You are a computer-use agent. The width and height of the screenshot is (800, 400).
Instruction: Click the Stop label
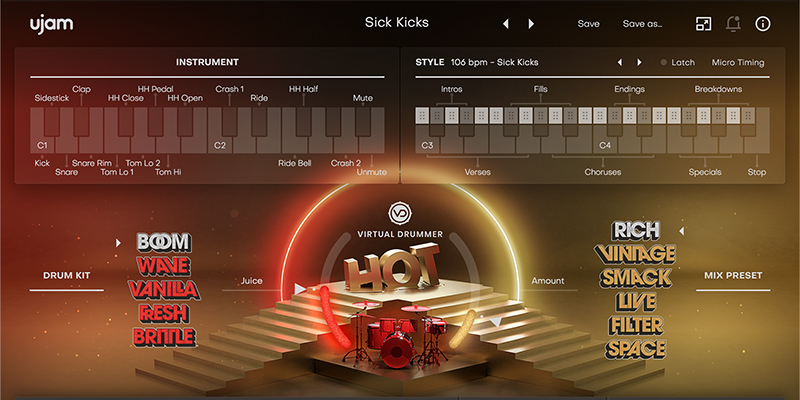pyautogui.click(x=757, y=172)
